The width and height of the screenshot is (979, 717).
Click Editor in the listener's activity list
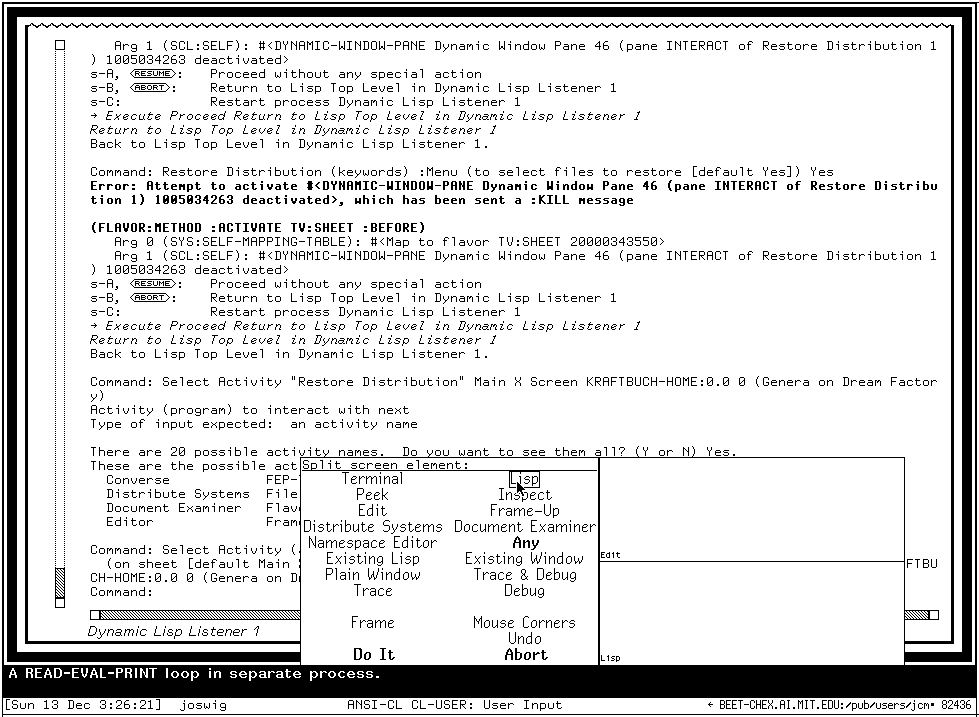click(130, 522)
